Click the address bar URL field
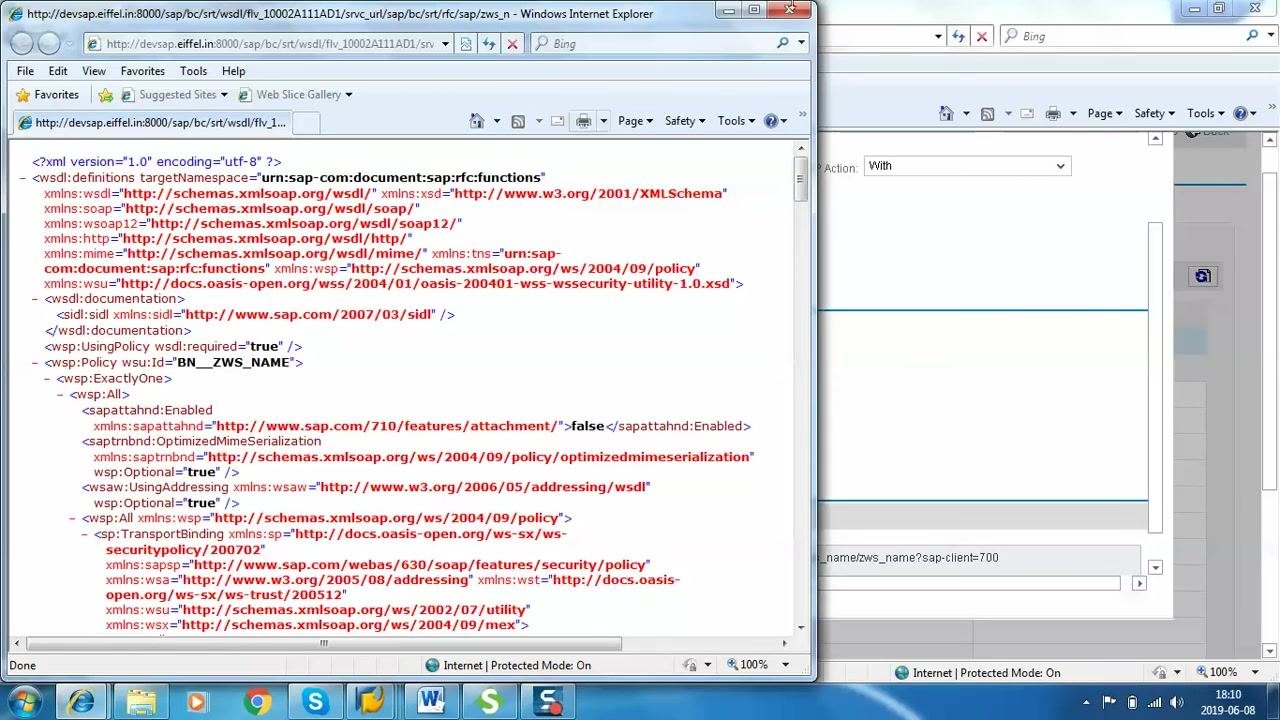Screen dimensions: 1280x720 (x=268, y=44)
